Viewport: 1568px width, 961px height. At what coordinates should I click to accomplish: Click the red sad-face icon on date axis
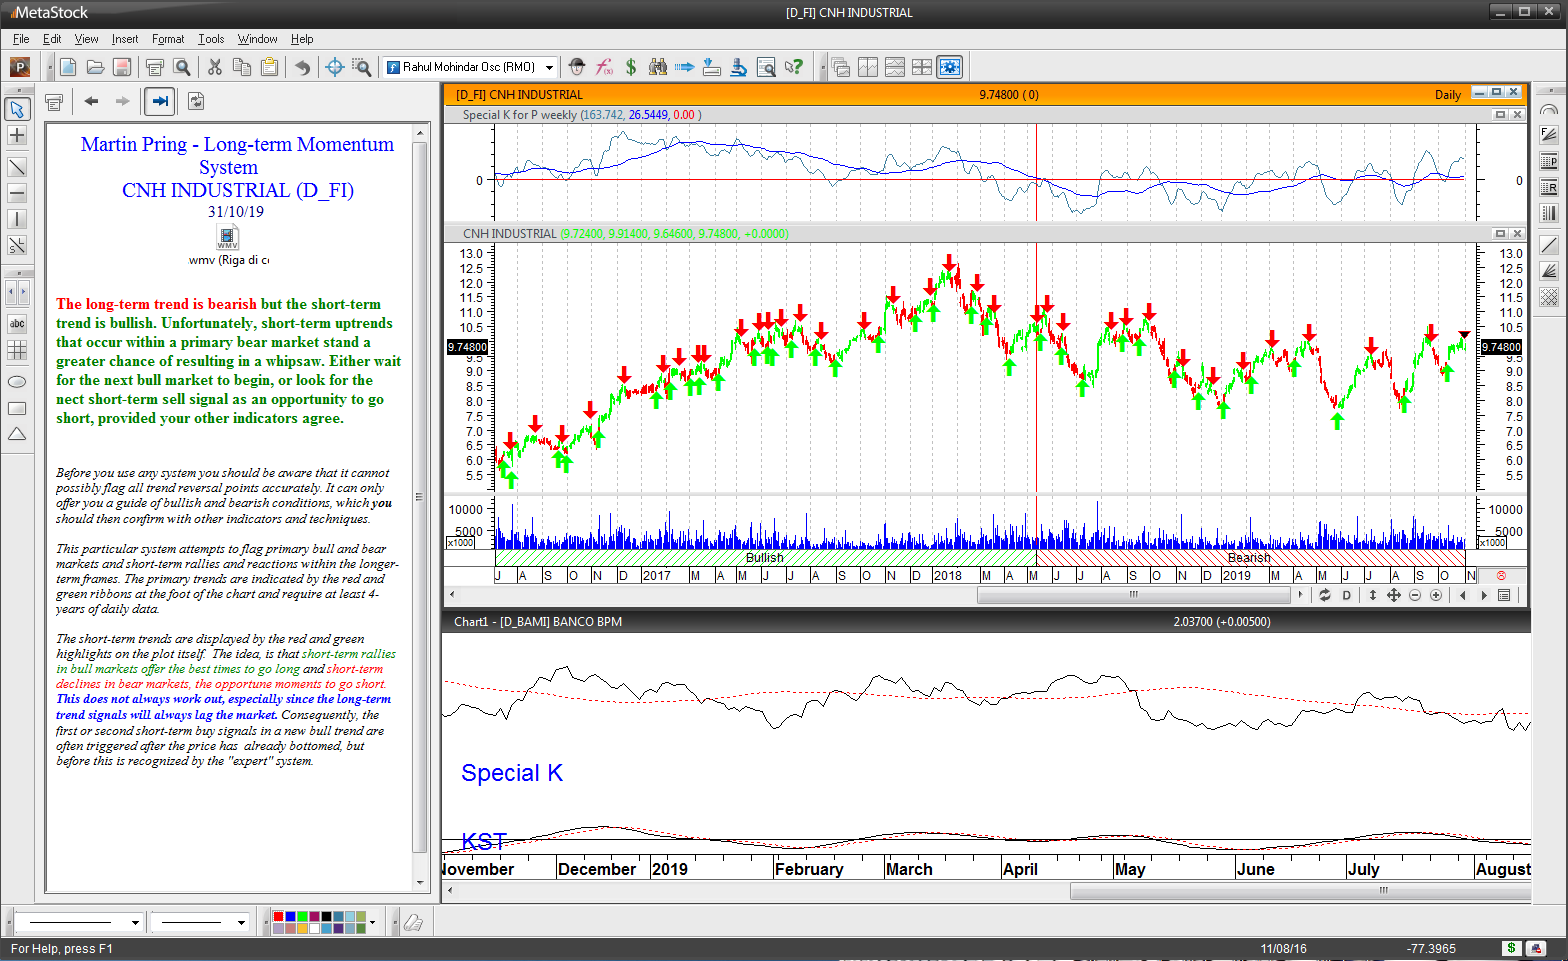point(1501,576)
